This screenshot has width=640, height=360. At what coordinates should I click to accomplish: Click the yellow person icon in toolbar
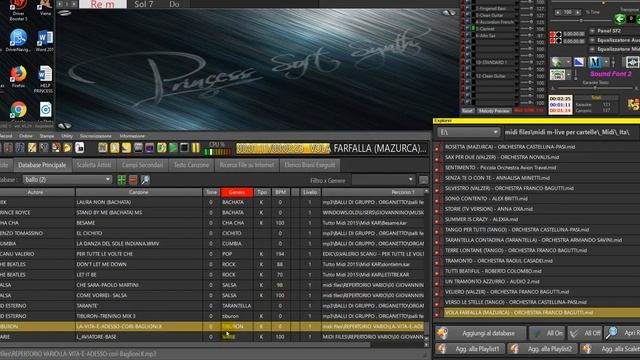coord(115,147)
